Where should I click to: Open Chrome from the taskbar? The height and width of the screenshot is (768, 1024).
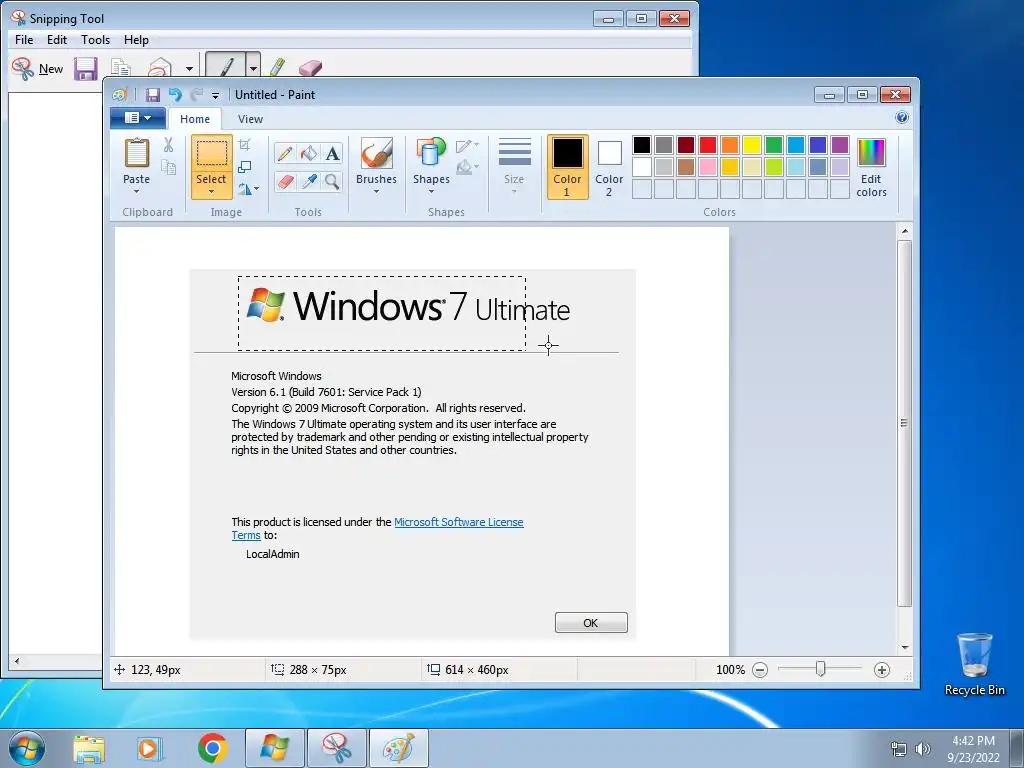[212, 748]
